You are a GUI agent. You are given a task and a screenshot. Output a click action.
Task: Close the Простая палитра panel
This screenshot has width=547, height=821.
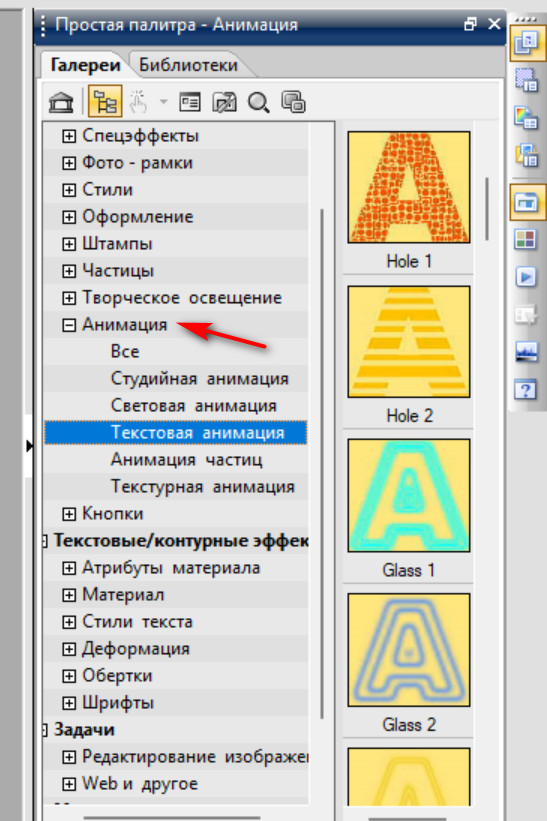(x=494, y=24)
